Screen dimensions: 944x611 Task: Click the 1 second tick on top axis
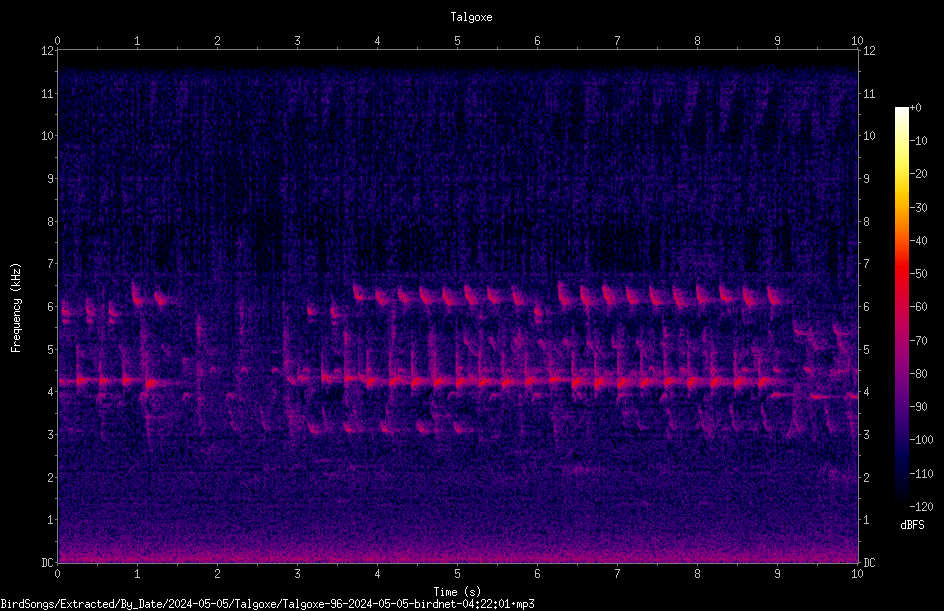click(x=137, y=41)
